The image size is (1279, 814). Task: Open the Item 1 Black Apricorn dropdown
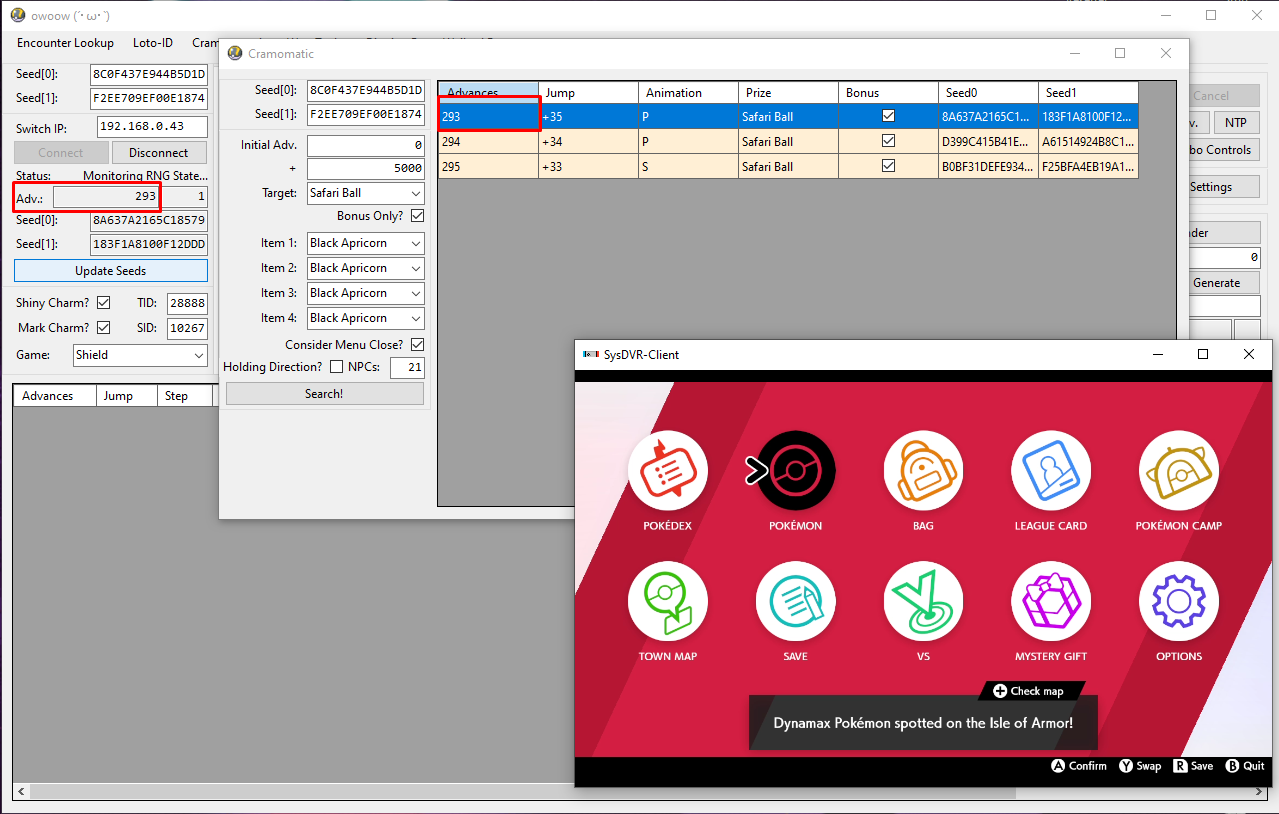click(x=365, y=243)
